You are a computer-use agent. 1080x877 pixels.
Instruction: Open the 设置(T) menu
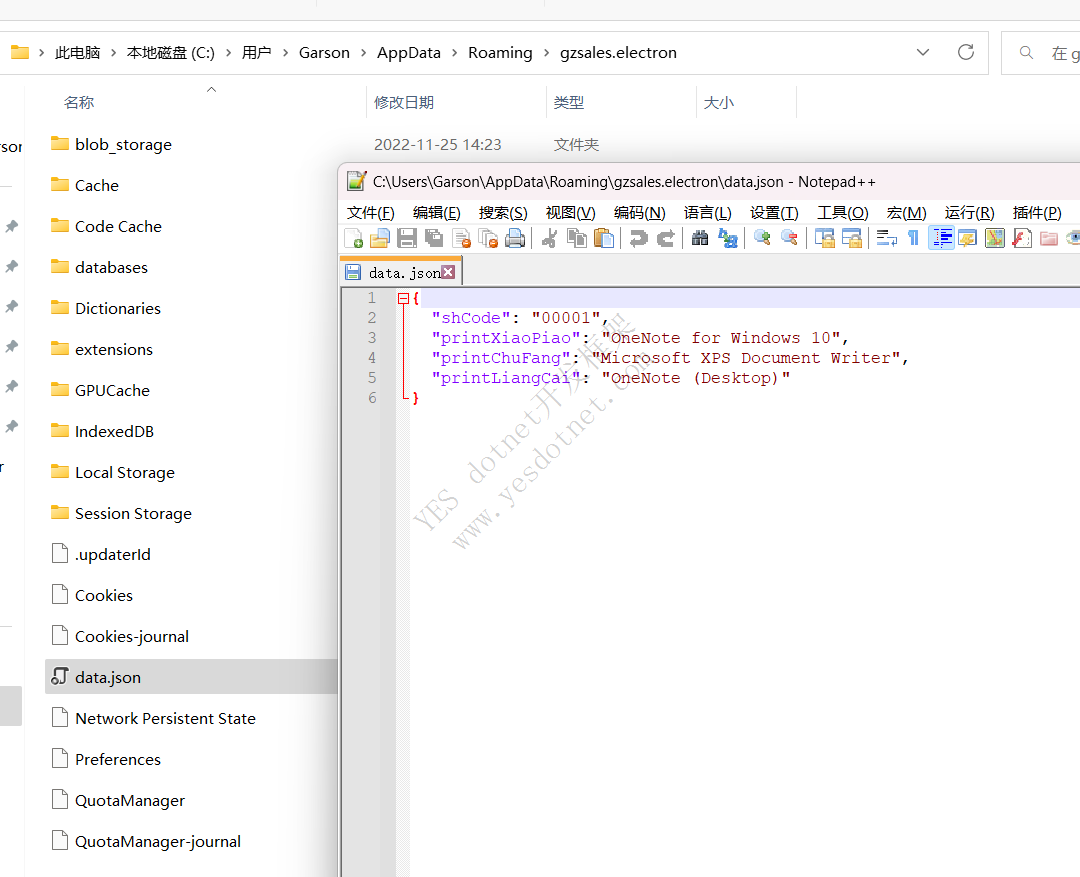tap(774, 213)
